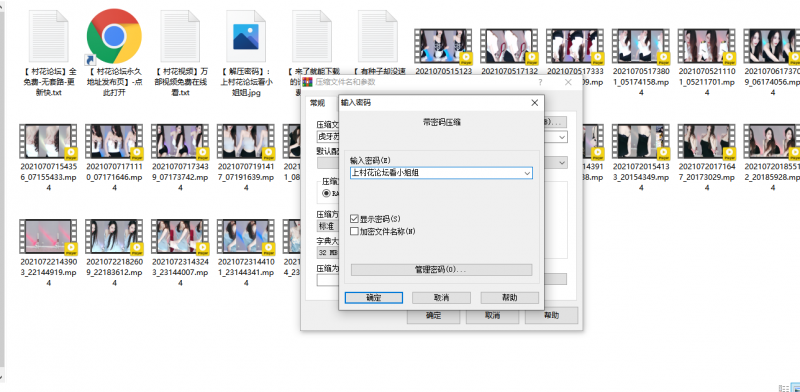This screenshot has width=800, height=392.
Task: Click 确定 in the password dialog
Action: click(x=374, y=298)
